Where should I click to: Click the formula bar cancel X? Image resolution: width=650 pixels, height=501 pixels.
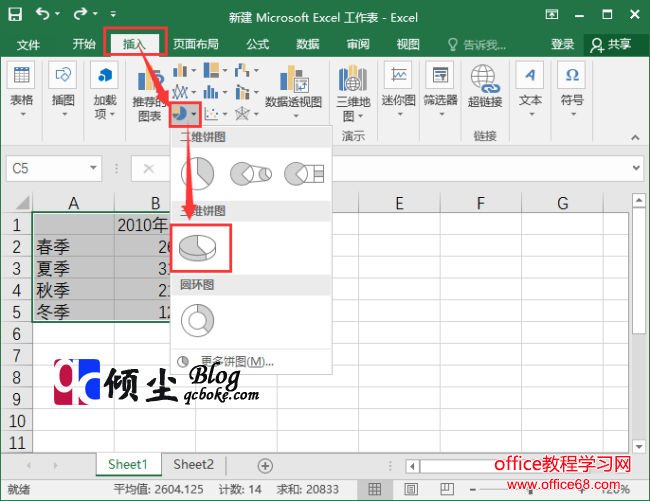[x=148, y=169]
